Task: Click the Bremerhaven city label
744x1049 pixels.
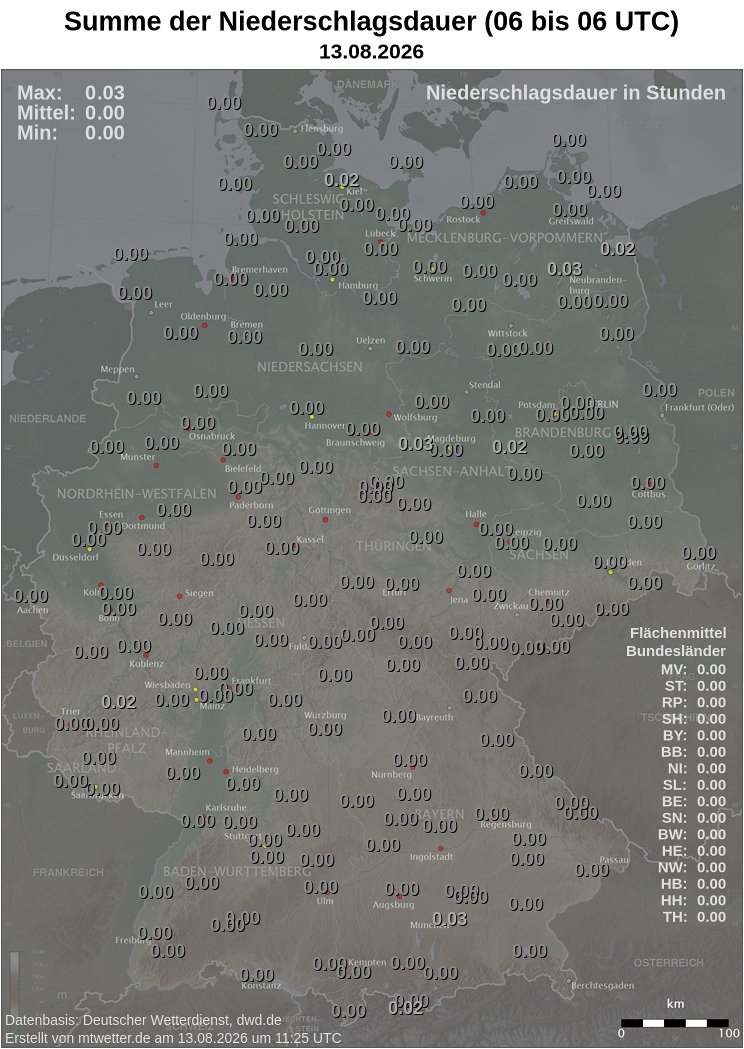Action: pos(260,270)
